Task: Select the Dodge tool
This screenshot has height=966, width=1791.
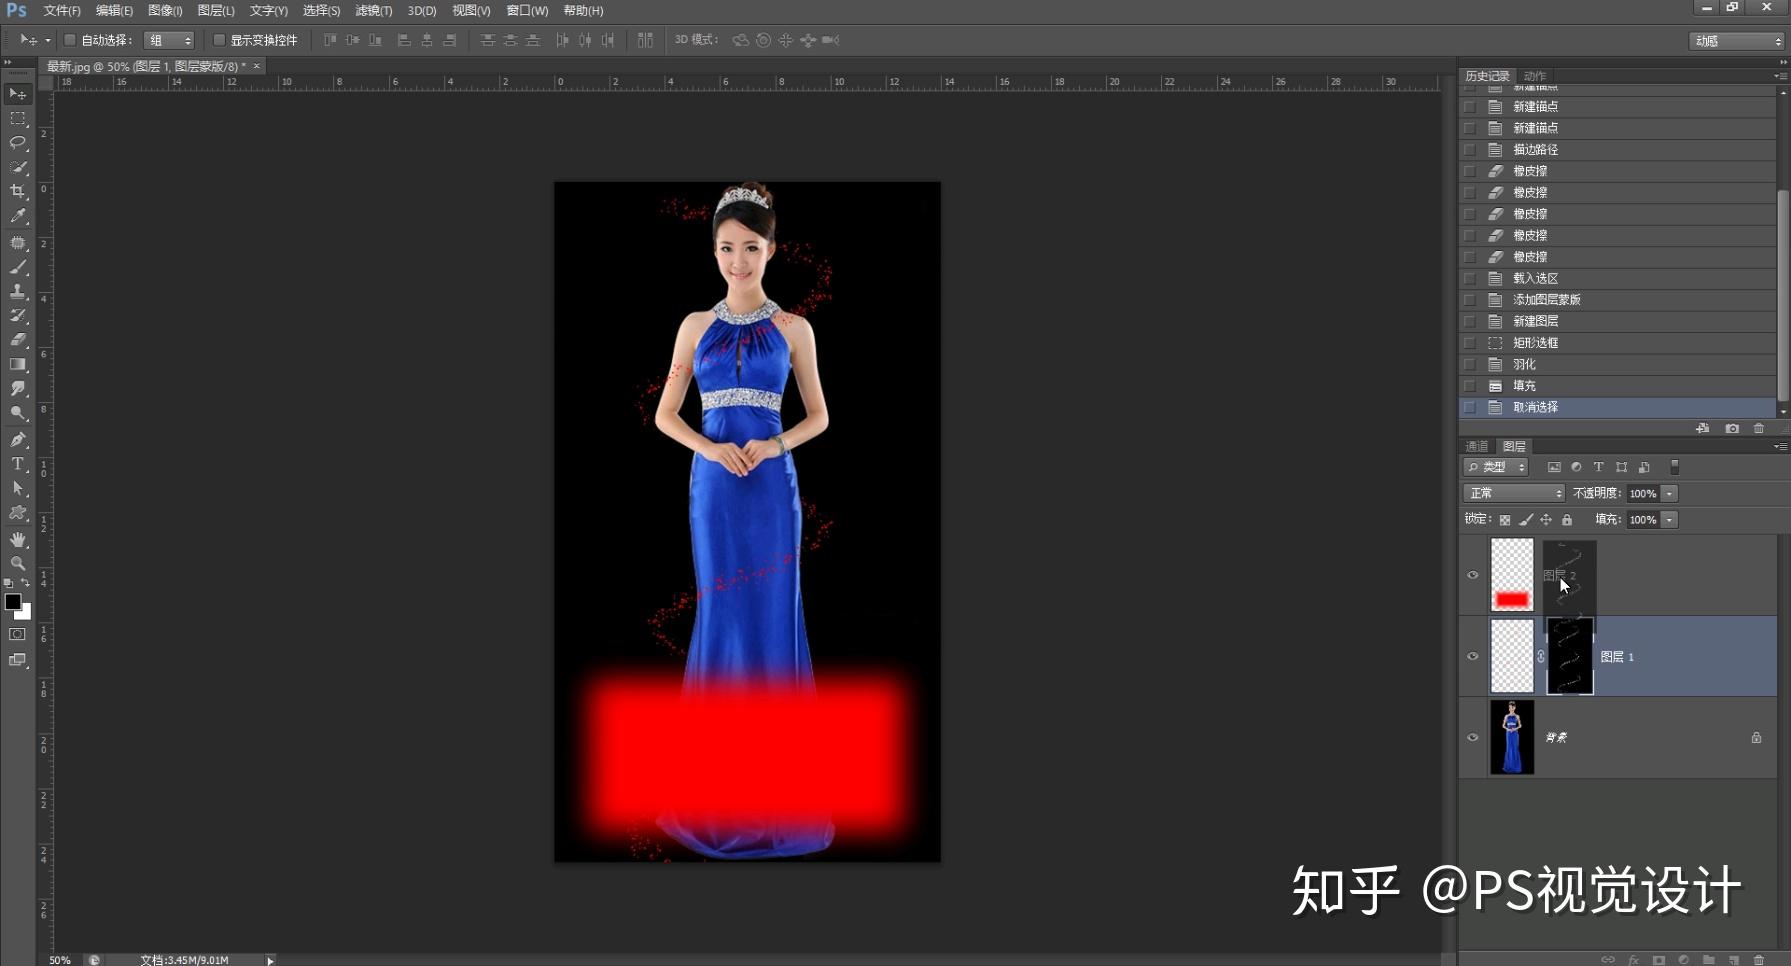Action: [18, 412]
